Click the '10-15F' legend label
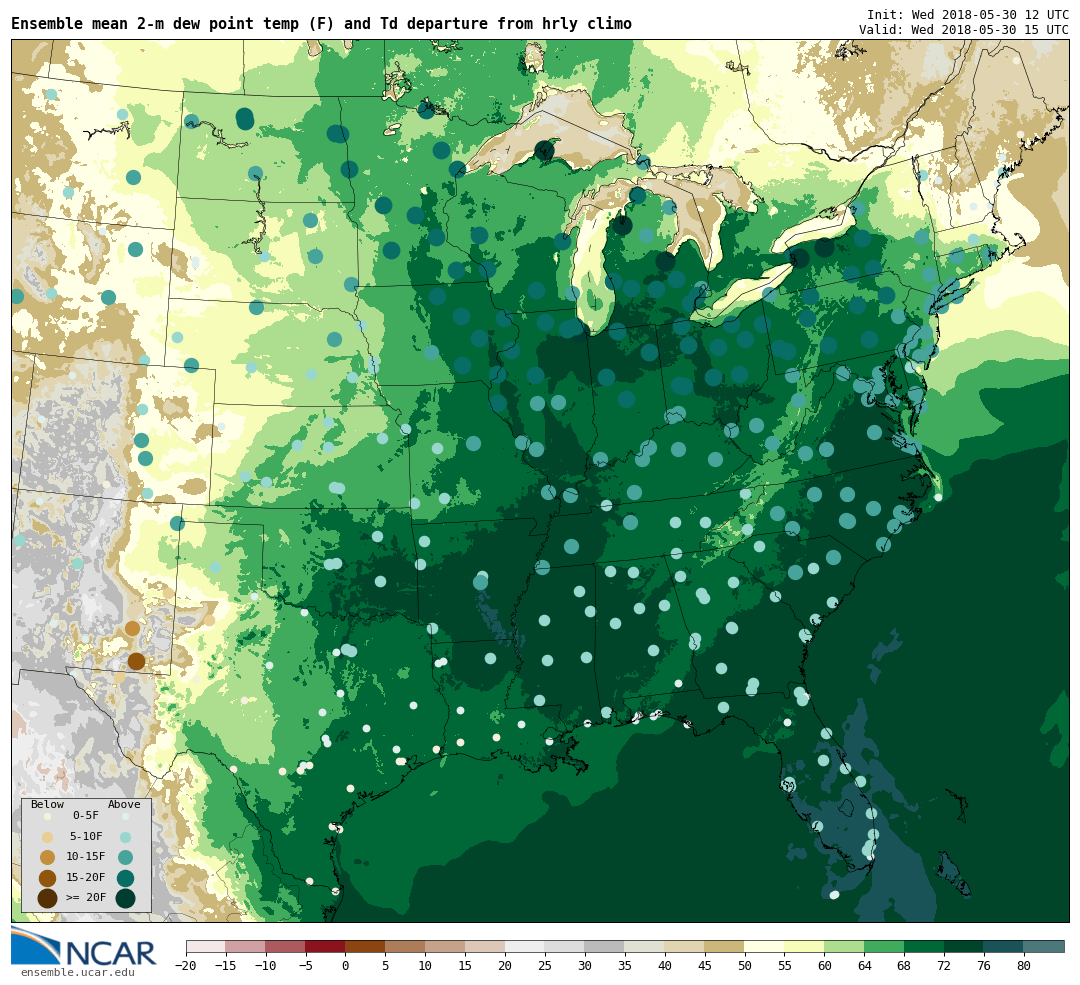The width and height of the screenshot is (1080, 985). click(86, 857)
